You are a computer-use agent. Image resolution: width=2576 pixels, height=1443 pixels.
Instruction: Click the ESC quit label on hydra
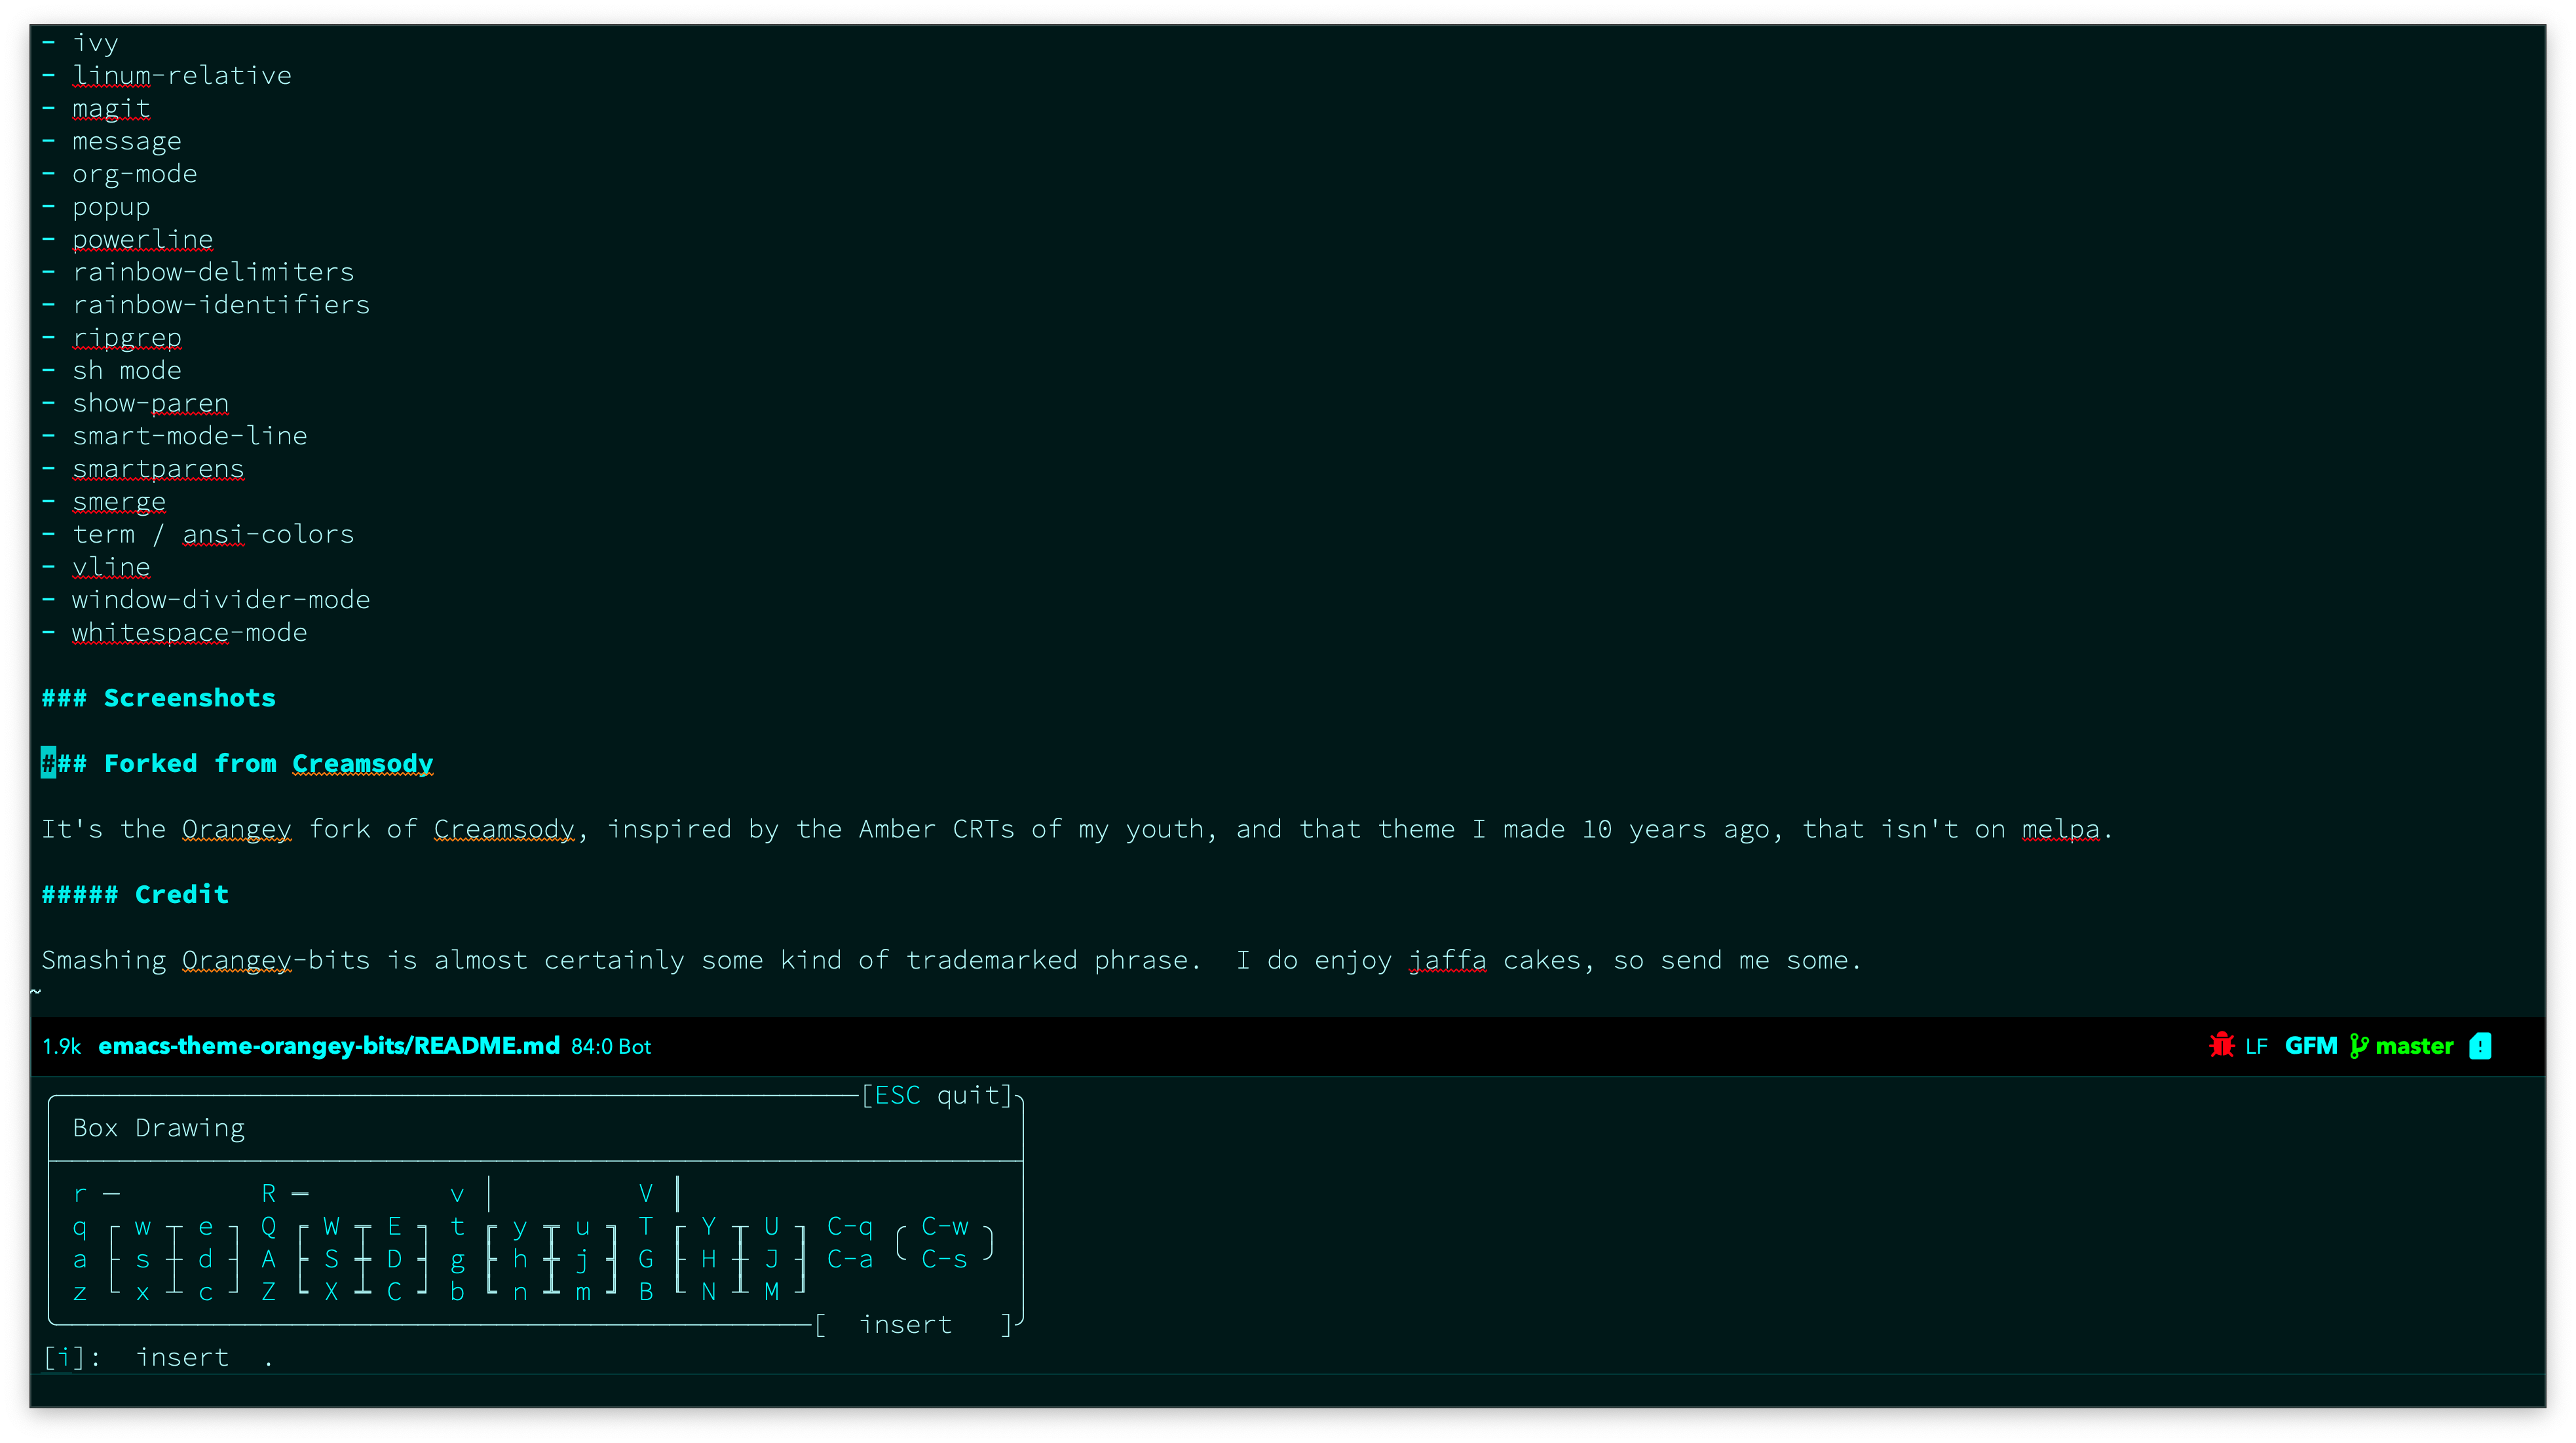click(937, 1095)
